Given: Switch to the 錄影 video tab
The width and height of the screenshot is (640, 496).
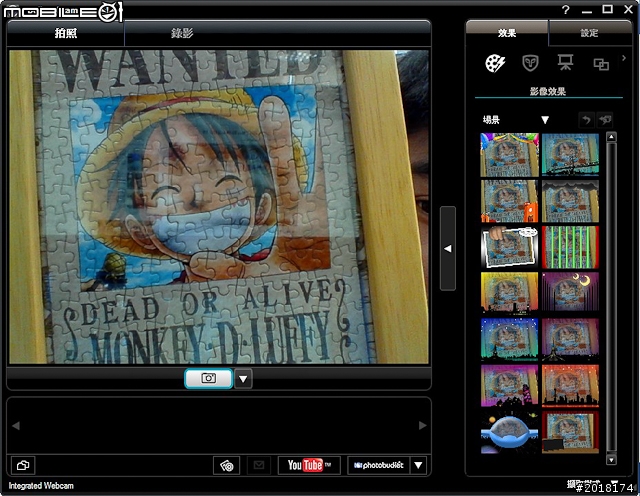Looking at the screenshot, I should [x=182, y=33].
